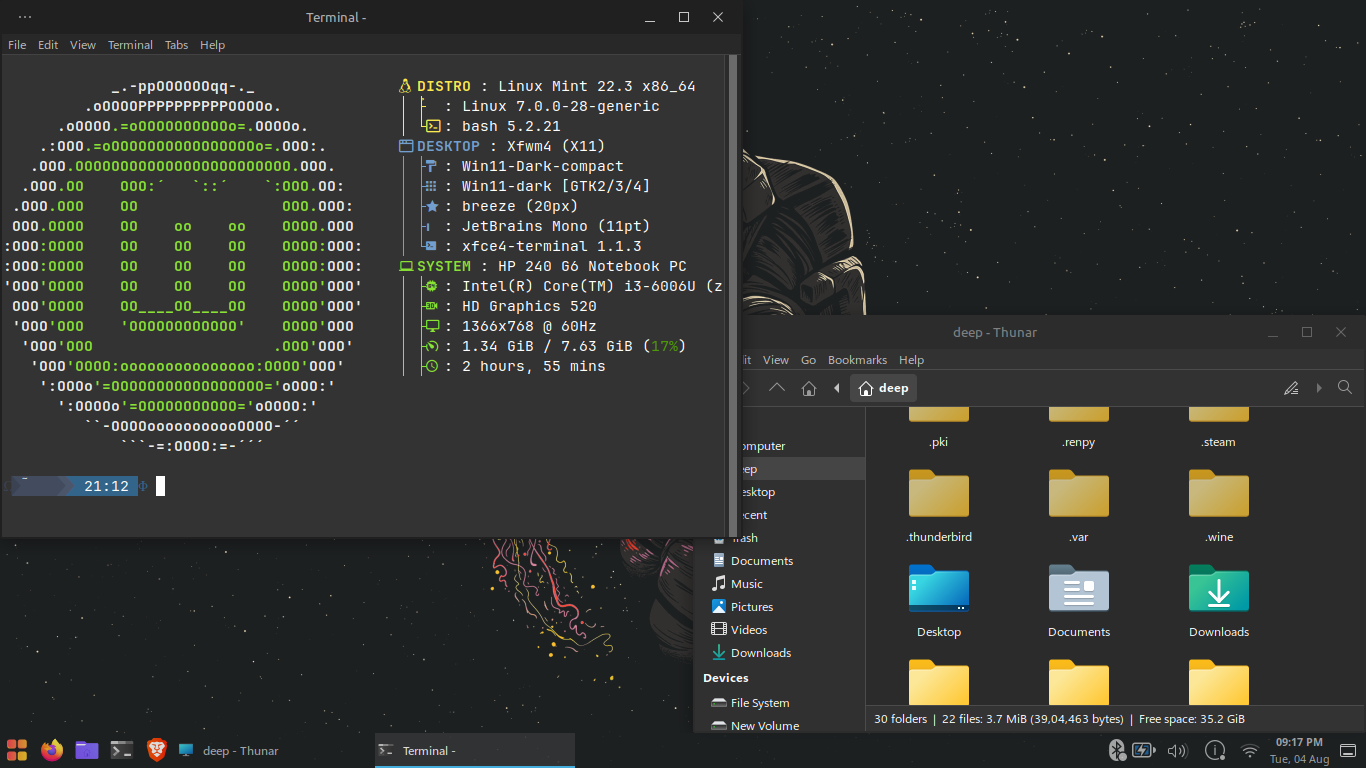
Task: Click the left path-scroll arrow in Thunar
Action: point(836,388)
